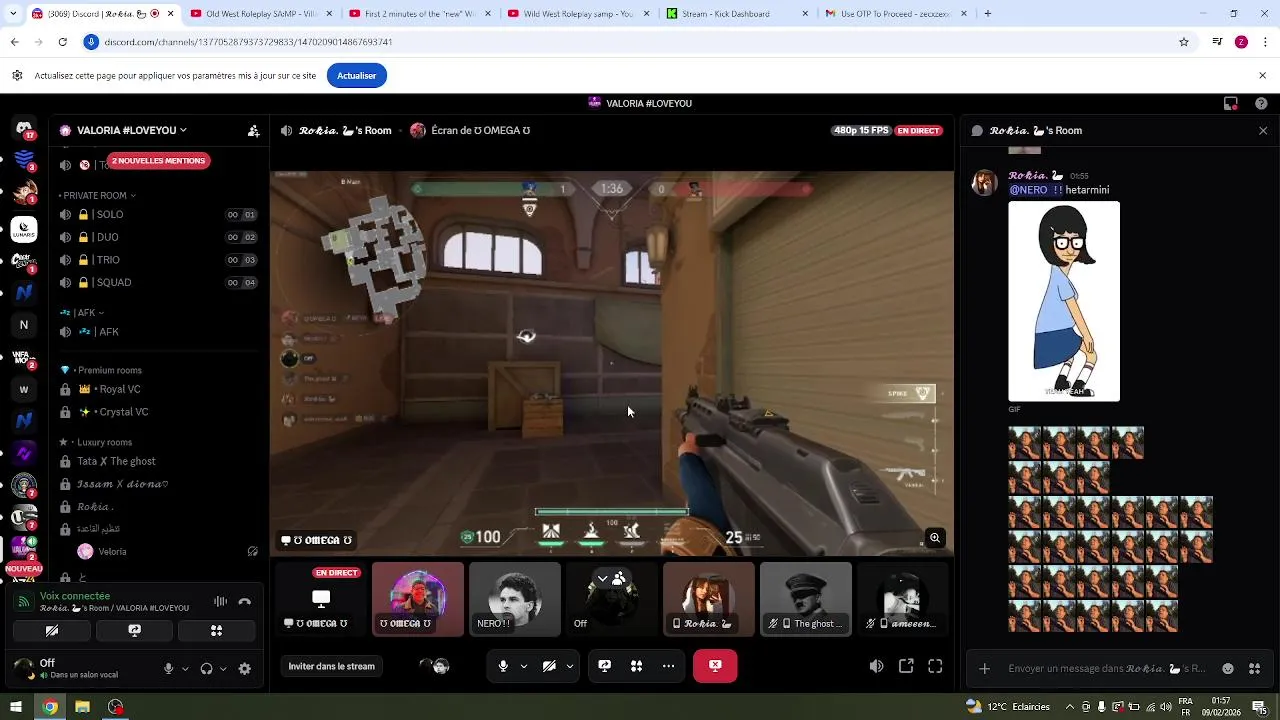Image resolution: width=1280 pixels, height=720 pixels.
Task: Pop out the stream window
Action: (x=906, y=666)
